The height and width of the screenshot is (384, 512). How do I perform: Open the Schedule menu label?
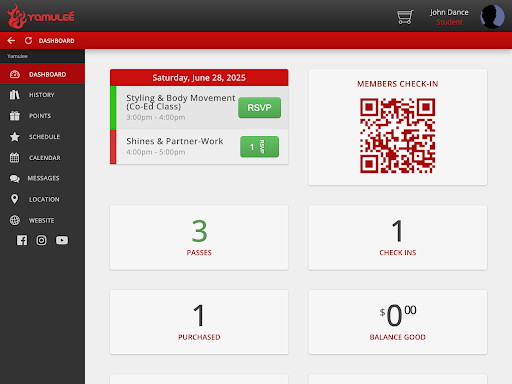coord(44,137)
